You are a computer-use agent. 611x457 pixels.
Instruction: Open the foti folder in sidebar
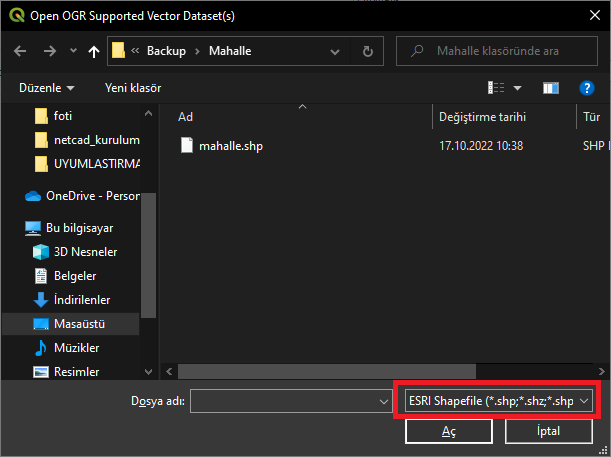click(53, 116)
